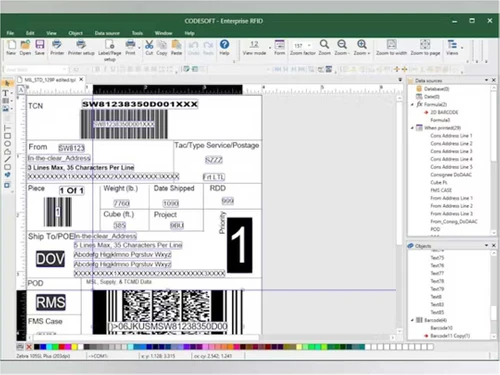Switch View mode icon
500x375 pixels.
pos(254,44)
